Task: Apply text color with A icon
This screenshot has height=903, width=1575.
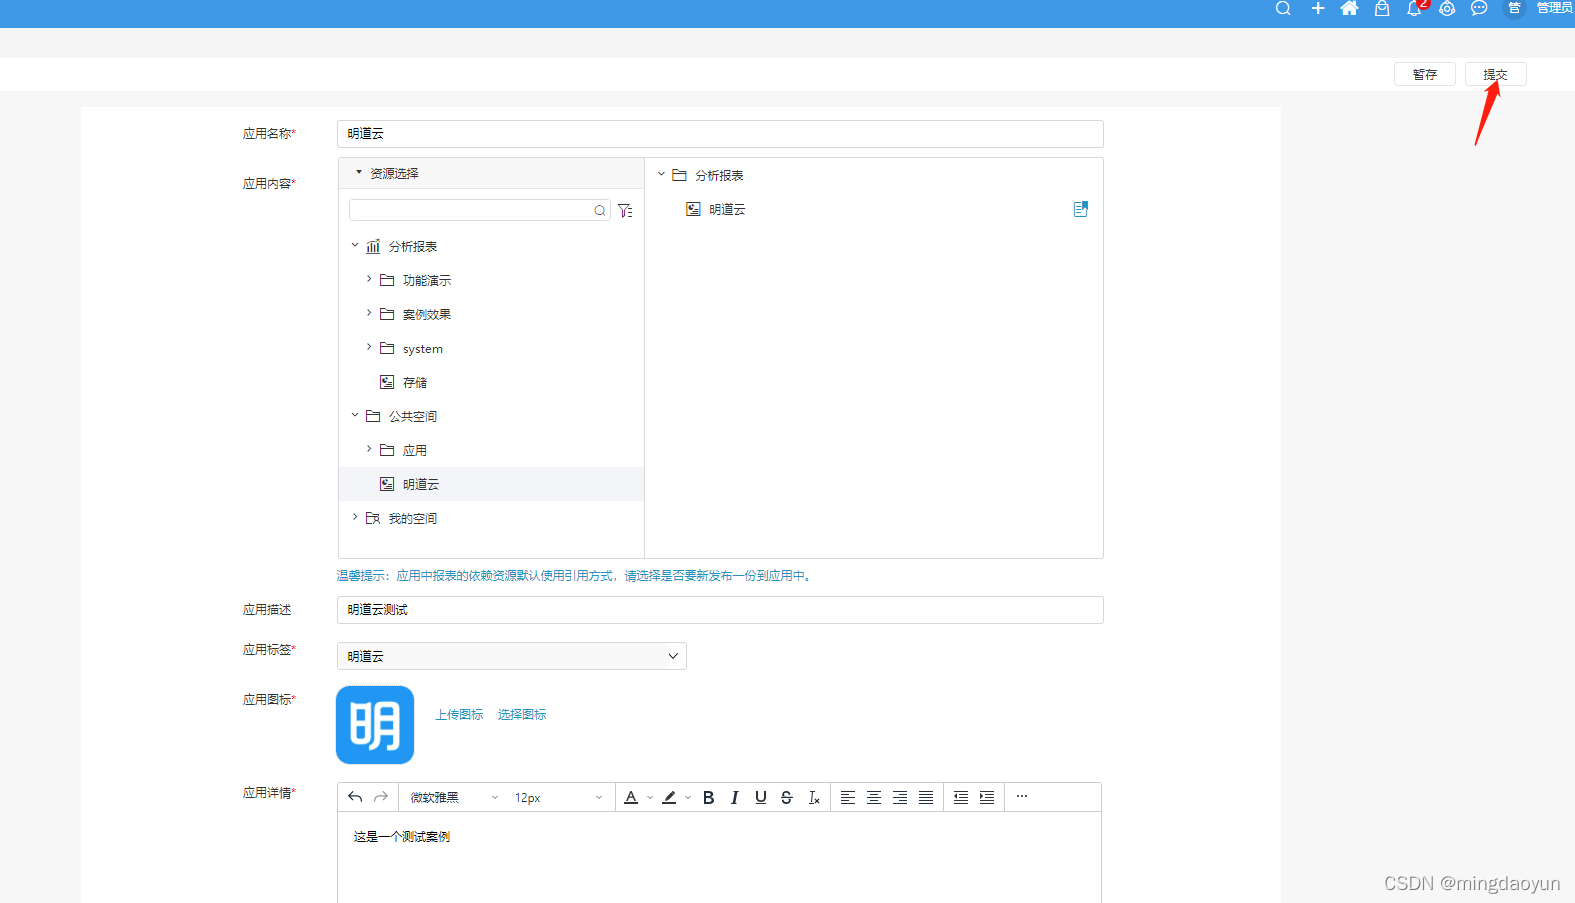Action: [x=631, y=797]
